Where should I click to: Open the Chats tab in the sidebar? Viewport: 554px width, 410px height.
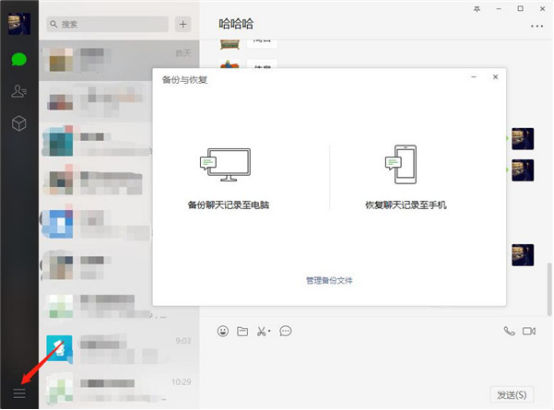coord(19,59)
